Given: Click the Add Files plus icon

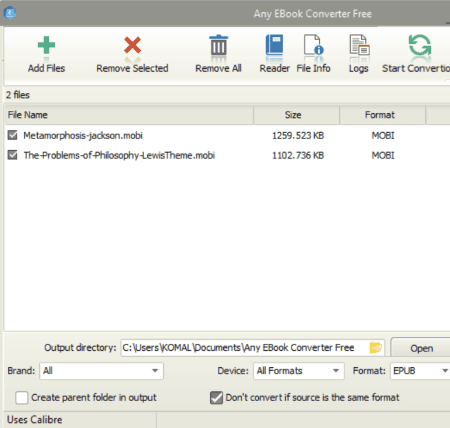Looking at the screenshot, I should (x=46, y=45).
